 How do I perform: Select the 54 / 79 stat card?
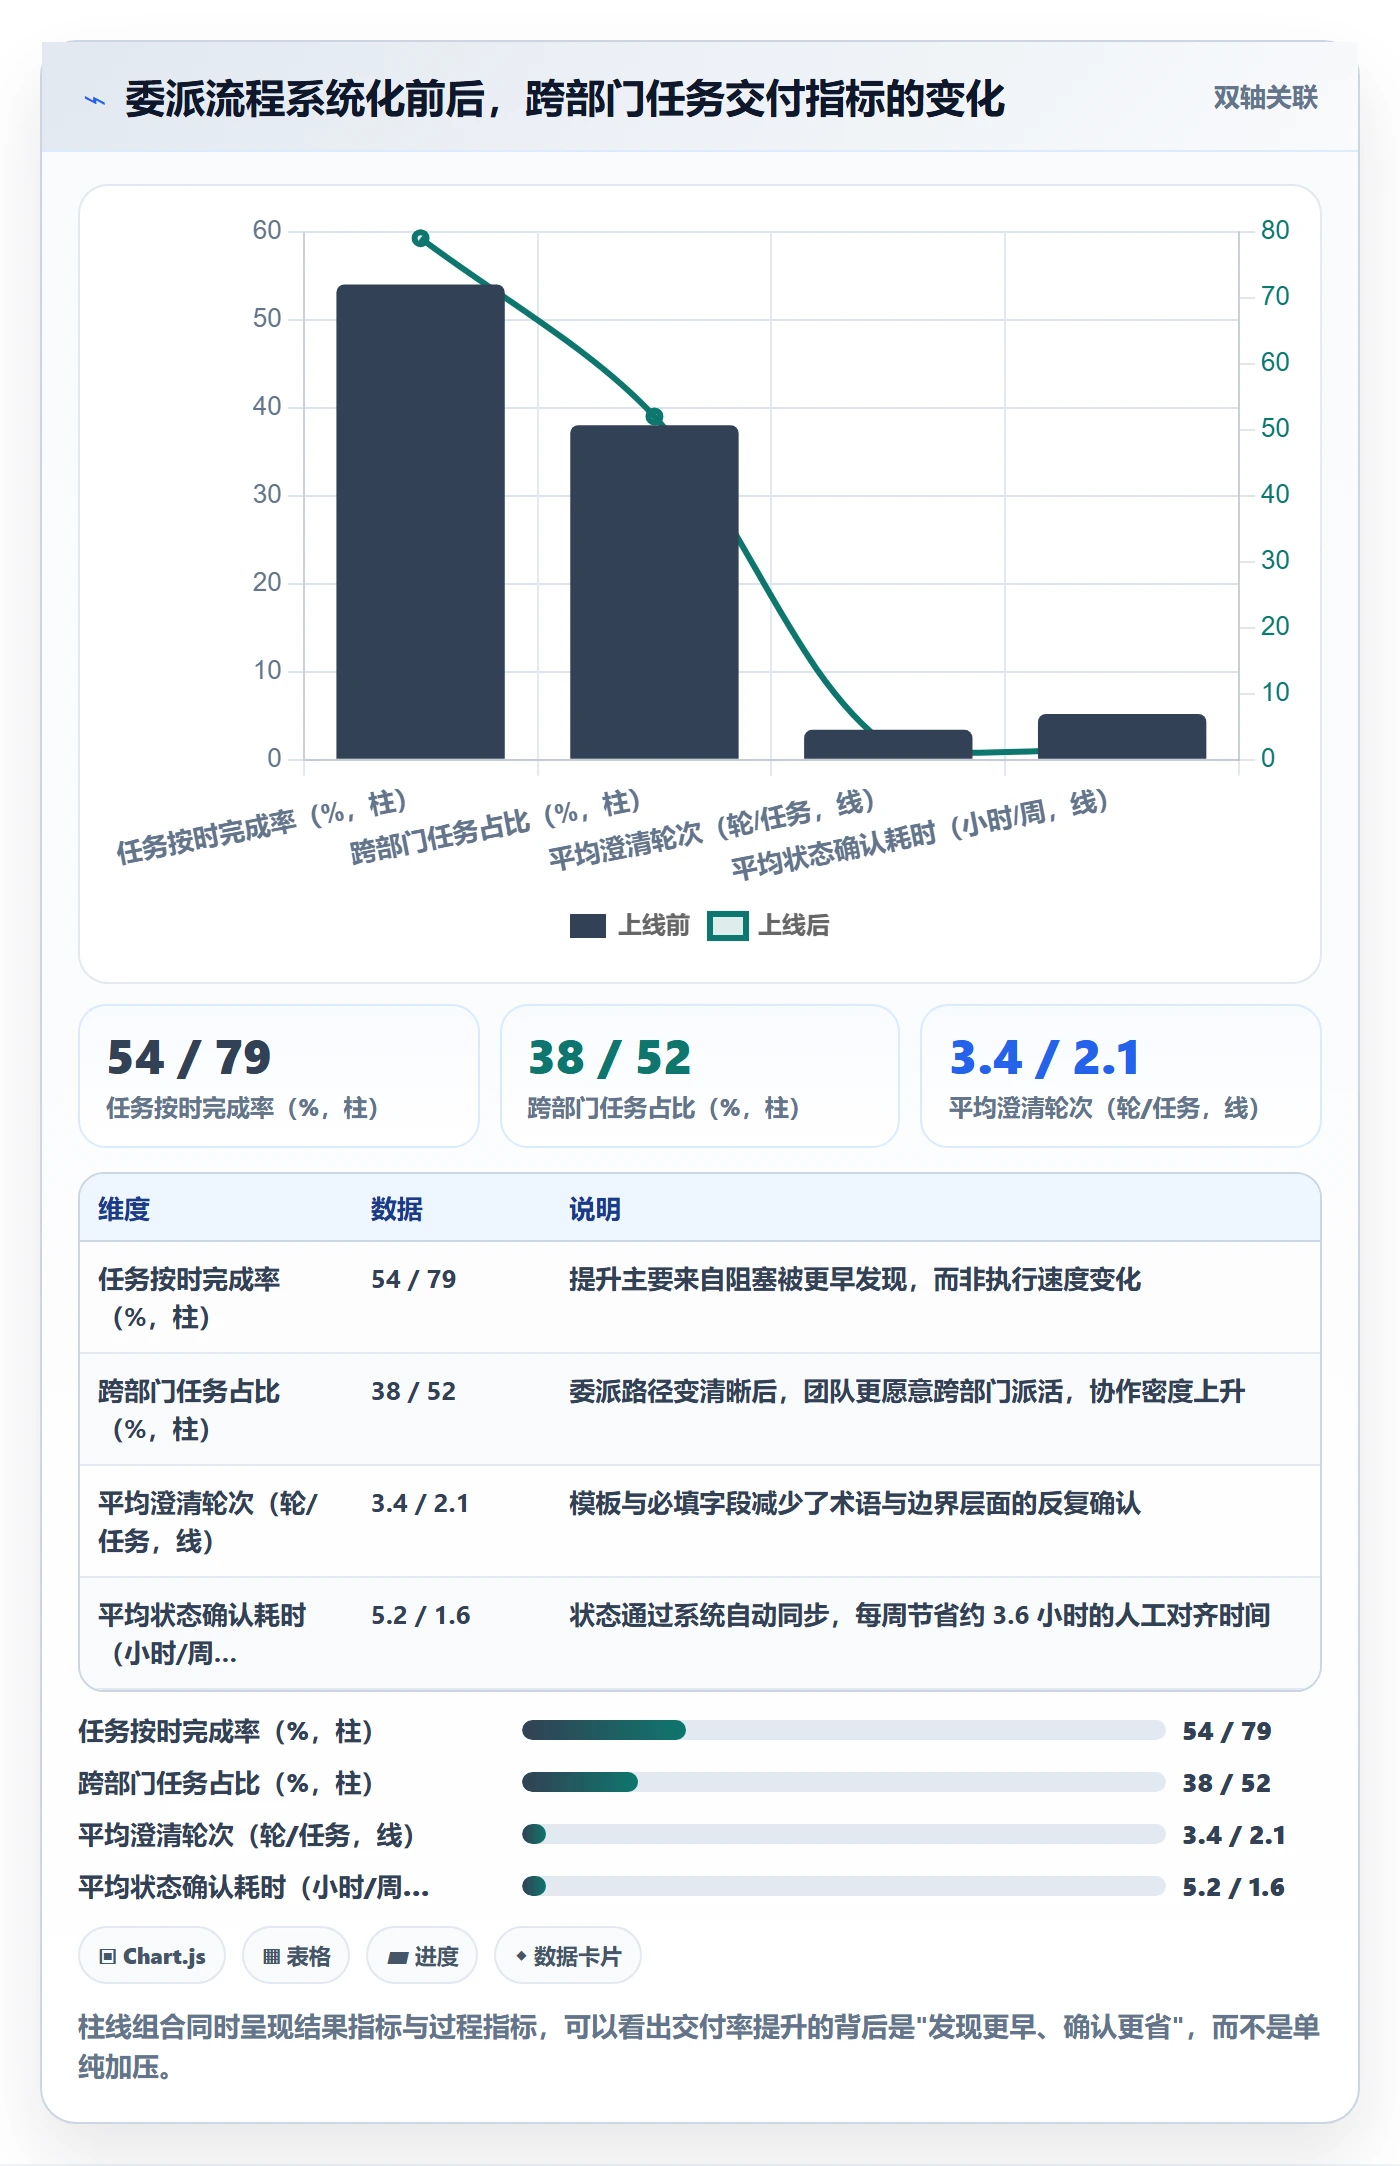[x=279, y=1076]
